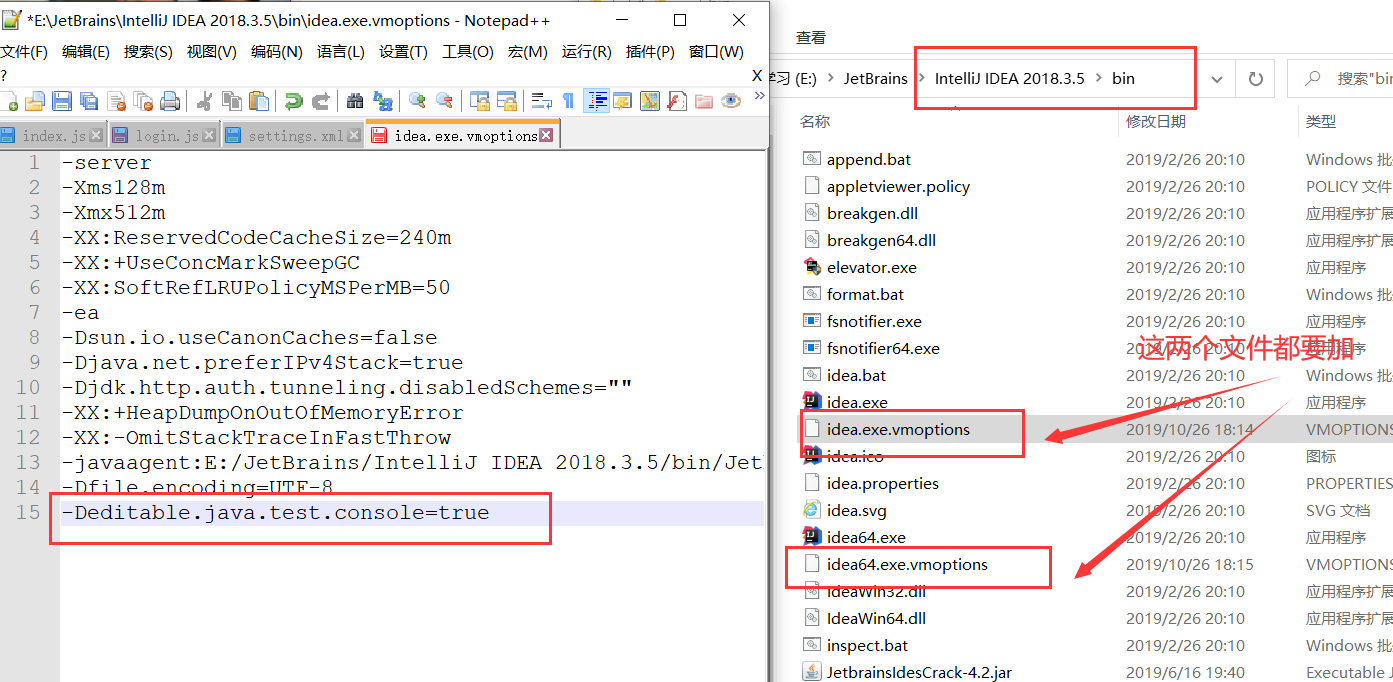Show the Document Map panel icon
1393x682 pixels.
650,101
